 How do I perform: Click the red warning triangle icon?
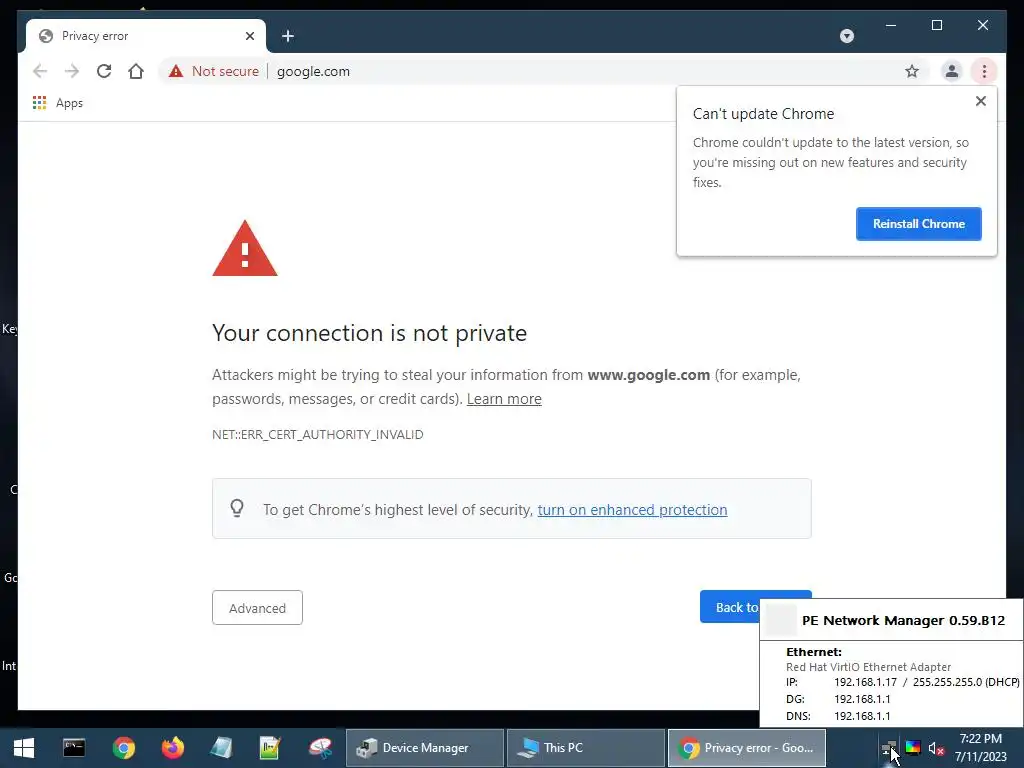[245, 249]
